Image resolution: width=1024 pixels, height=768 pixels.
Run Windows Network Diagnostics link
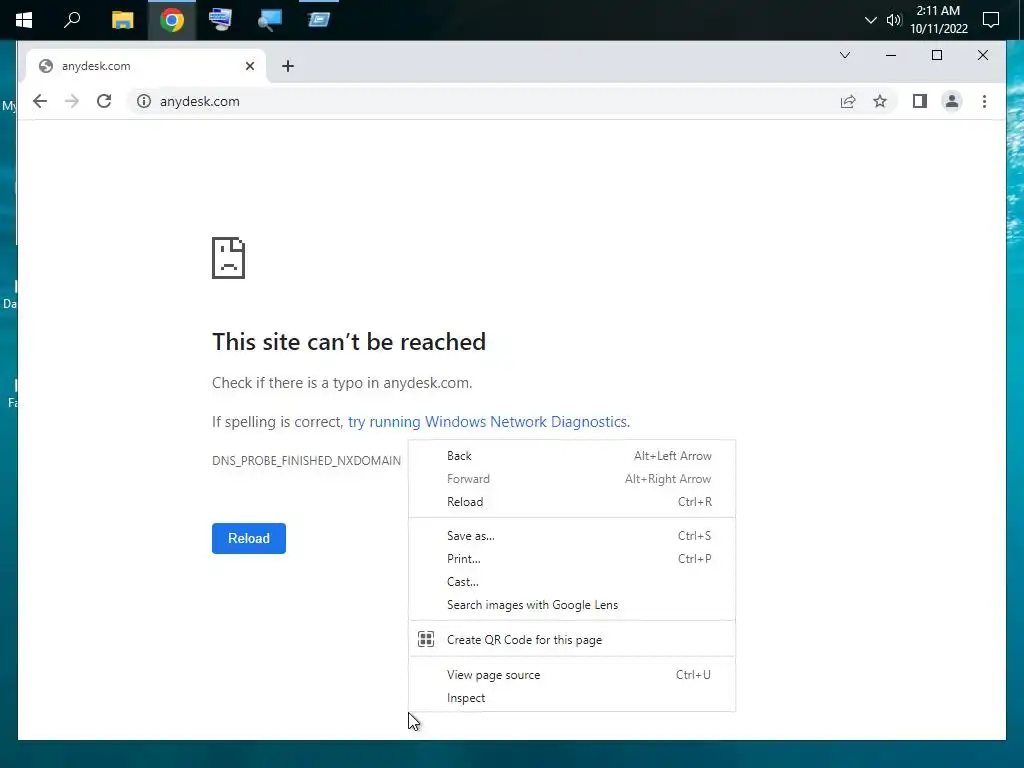pos(488,422)
